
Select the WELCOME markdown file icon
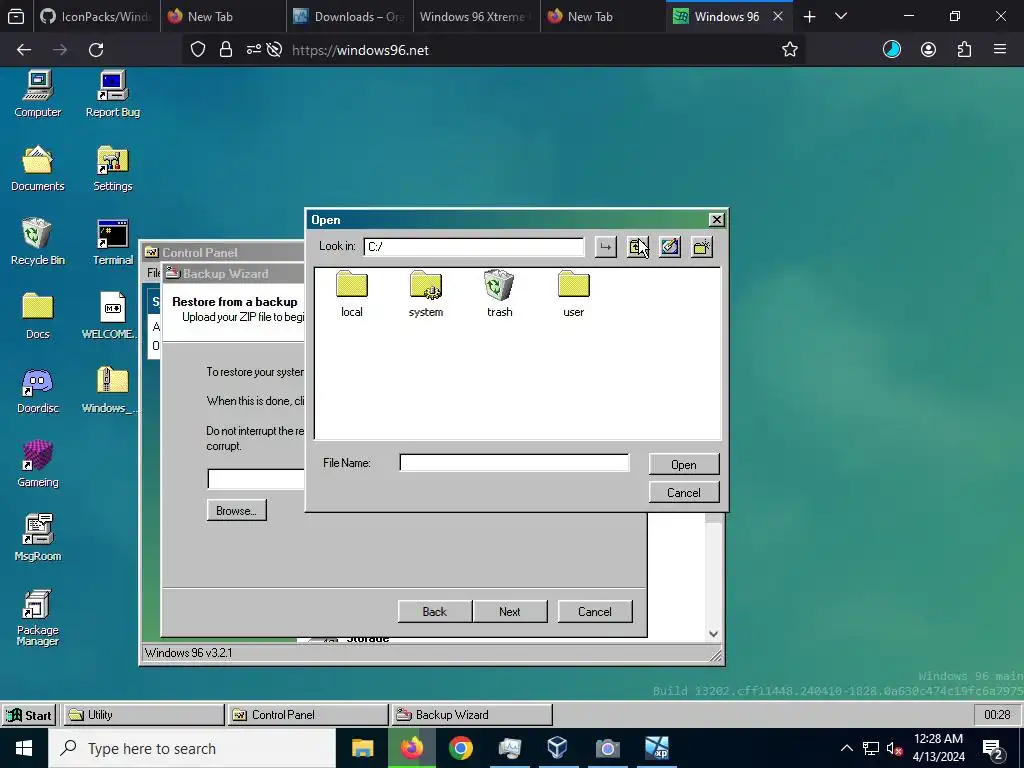[x=112, y=316]
